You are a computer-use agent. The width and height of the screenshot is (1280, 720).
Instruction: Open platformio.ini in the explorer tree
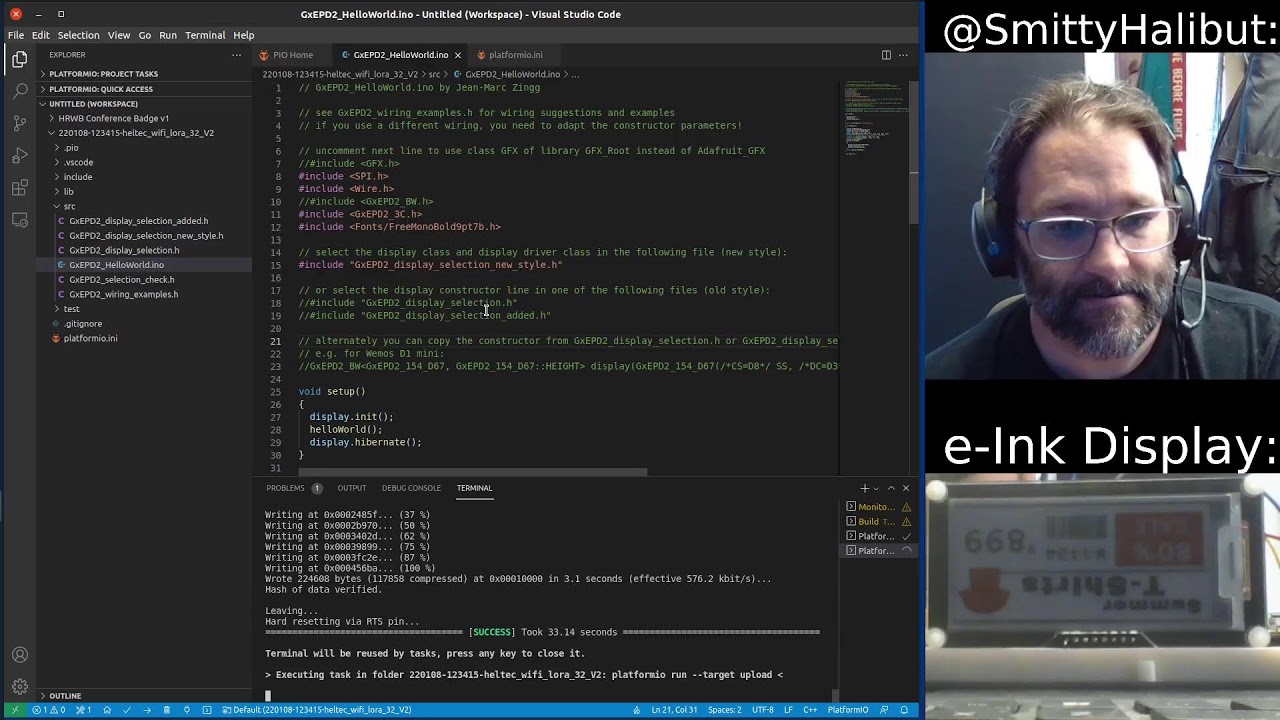91,338
